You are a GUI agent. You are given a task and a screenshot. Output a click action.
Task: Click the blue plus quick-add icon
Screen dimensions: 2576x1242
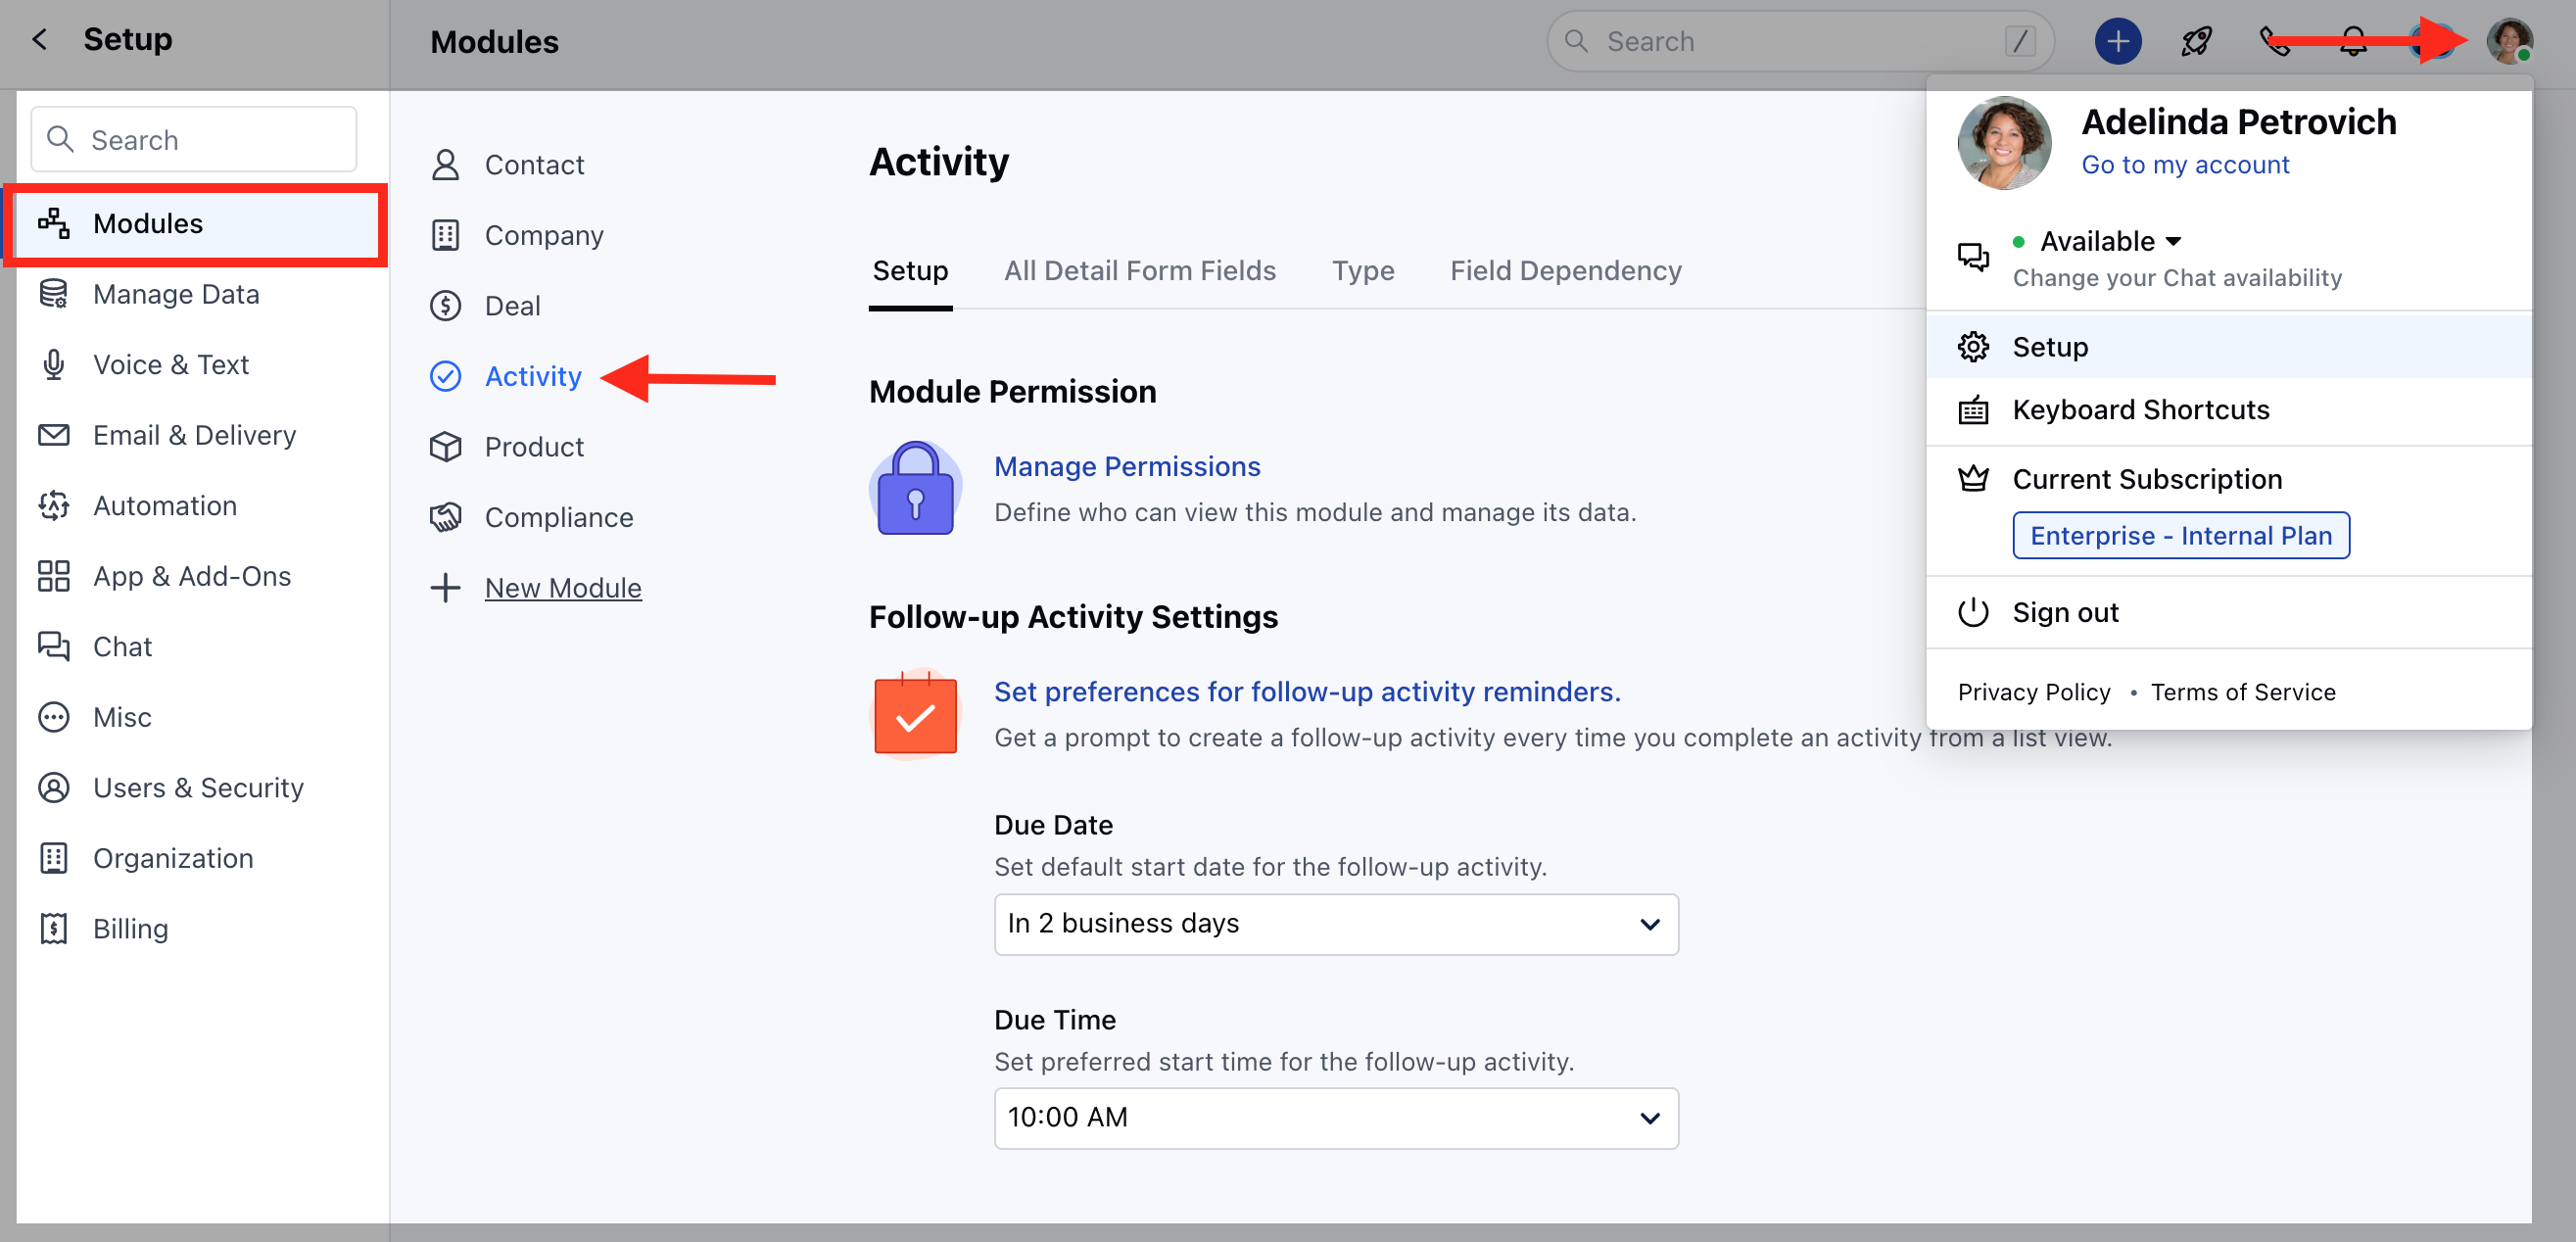pos(2117,41)
